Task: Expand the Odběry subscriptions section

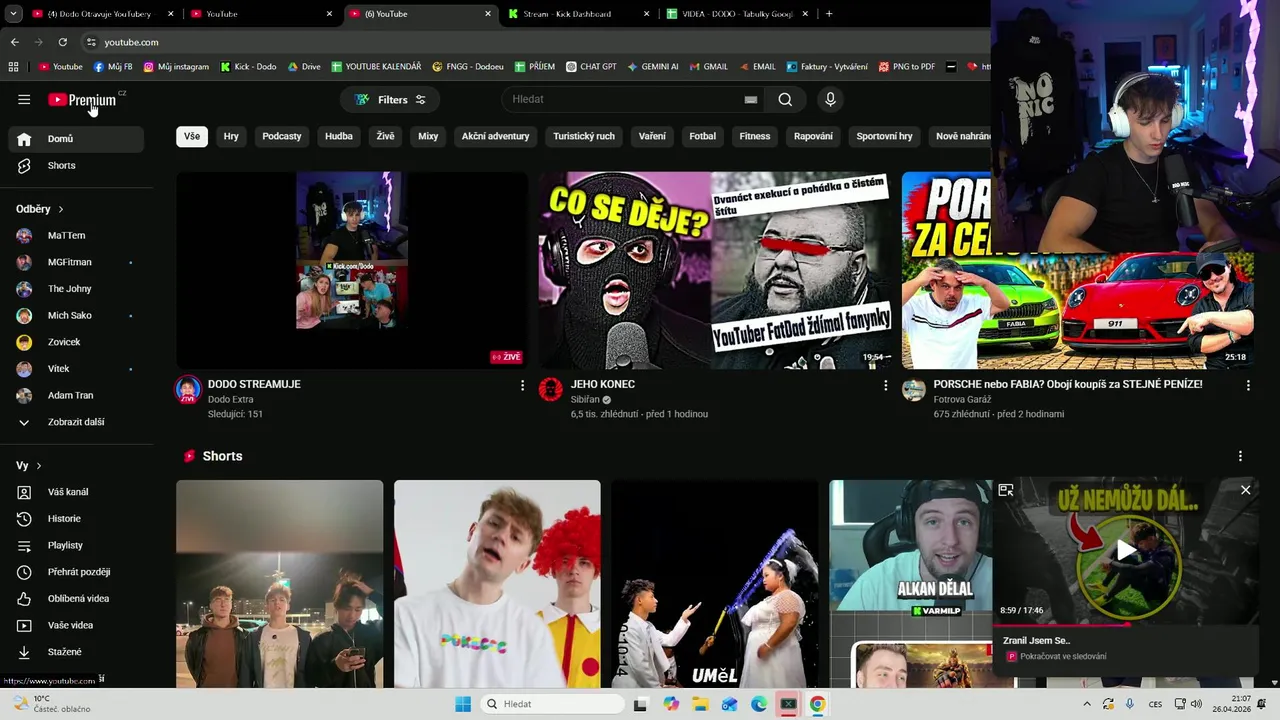Action: tap(40, 209)
